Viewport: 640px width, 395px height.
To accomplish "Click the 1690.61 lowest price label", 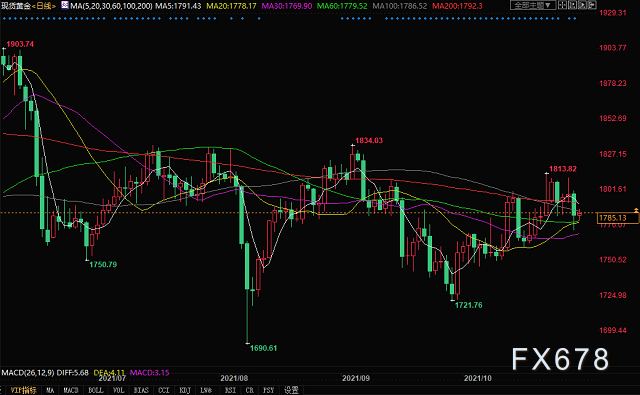I will [x=263, y=348].
